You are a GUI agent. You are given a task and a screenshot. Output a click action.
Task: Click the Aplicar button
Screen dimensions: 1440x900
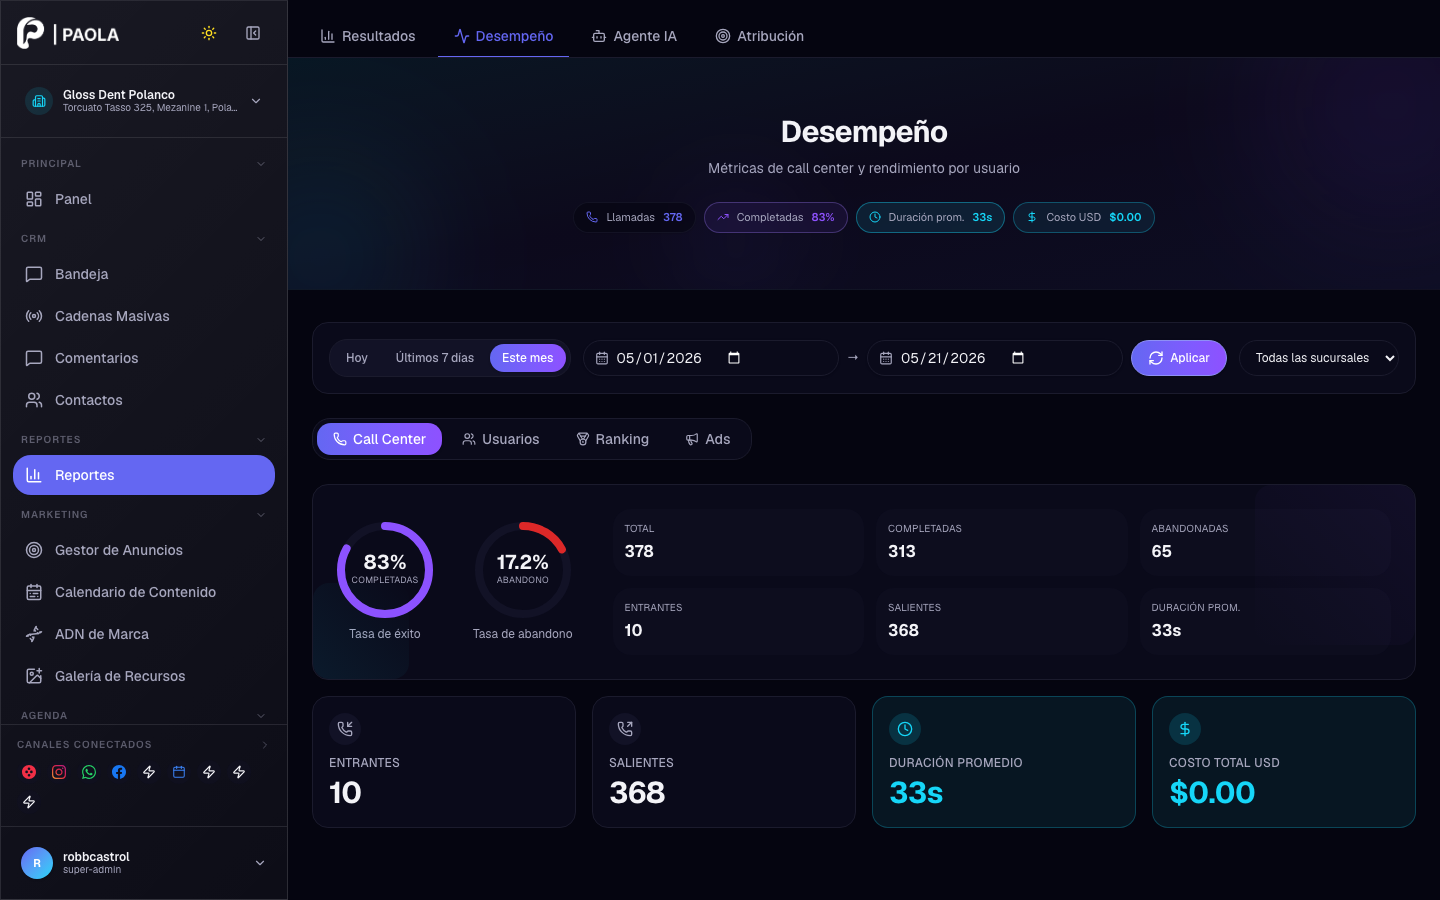pyautogui.click(x=1179, y=358)
